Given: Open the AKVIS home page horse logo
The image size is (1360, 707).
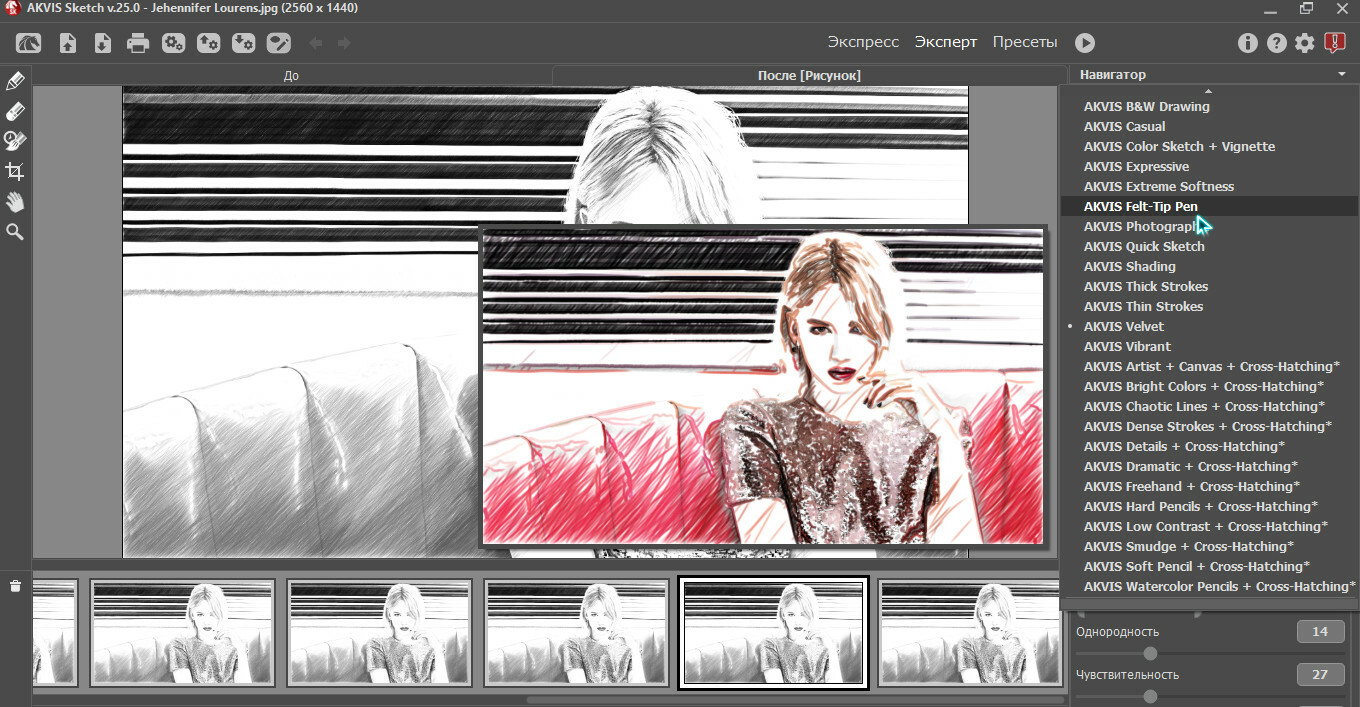Looking at the screenshot, I should coord(29,43).
